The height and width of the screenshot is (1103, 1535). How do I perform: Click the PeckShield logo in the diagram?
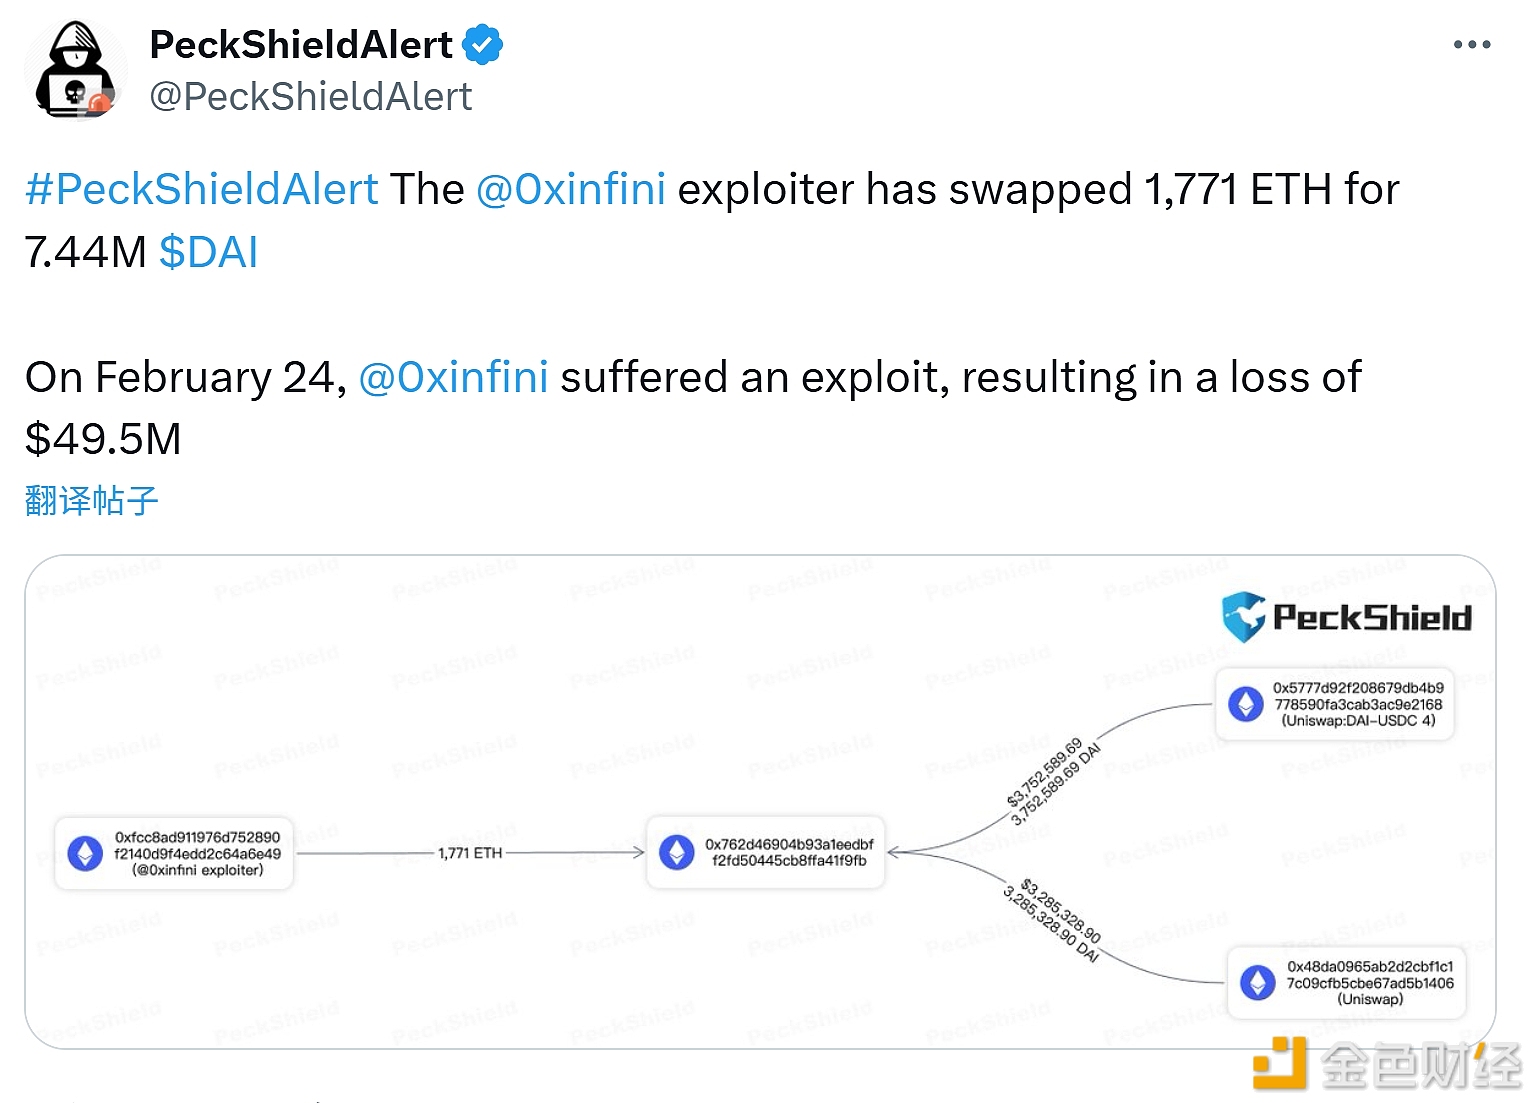1346,616
